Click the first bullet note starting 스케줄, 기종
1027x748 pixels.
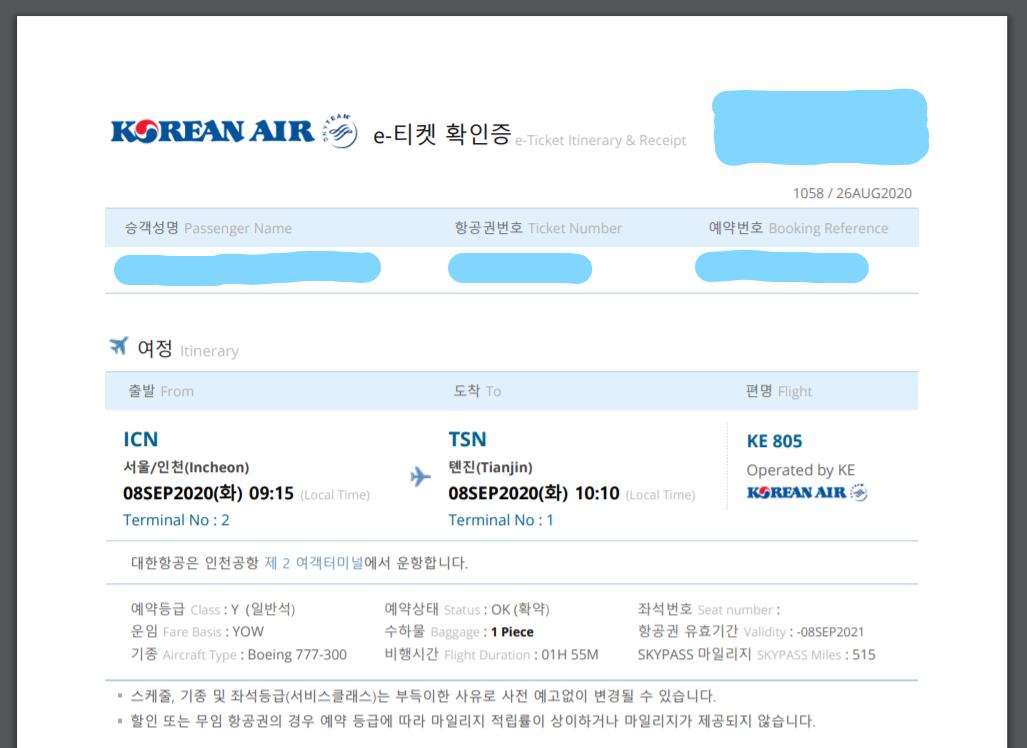[x=422, y=696]
